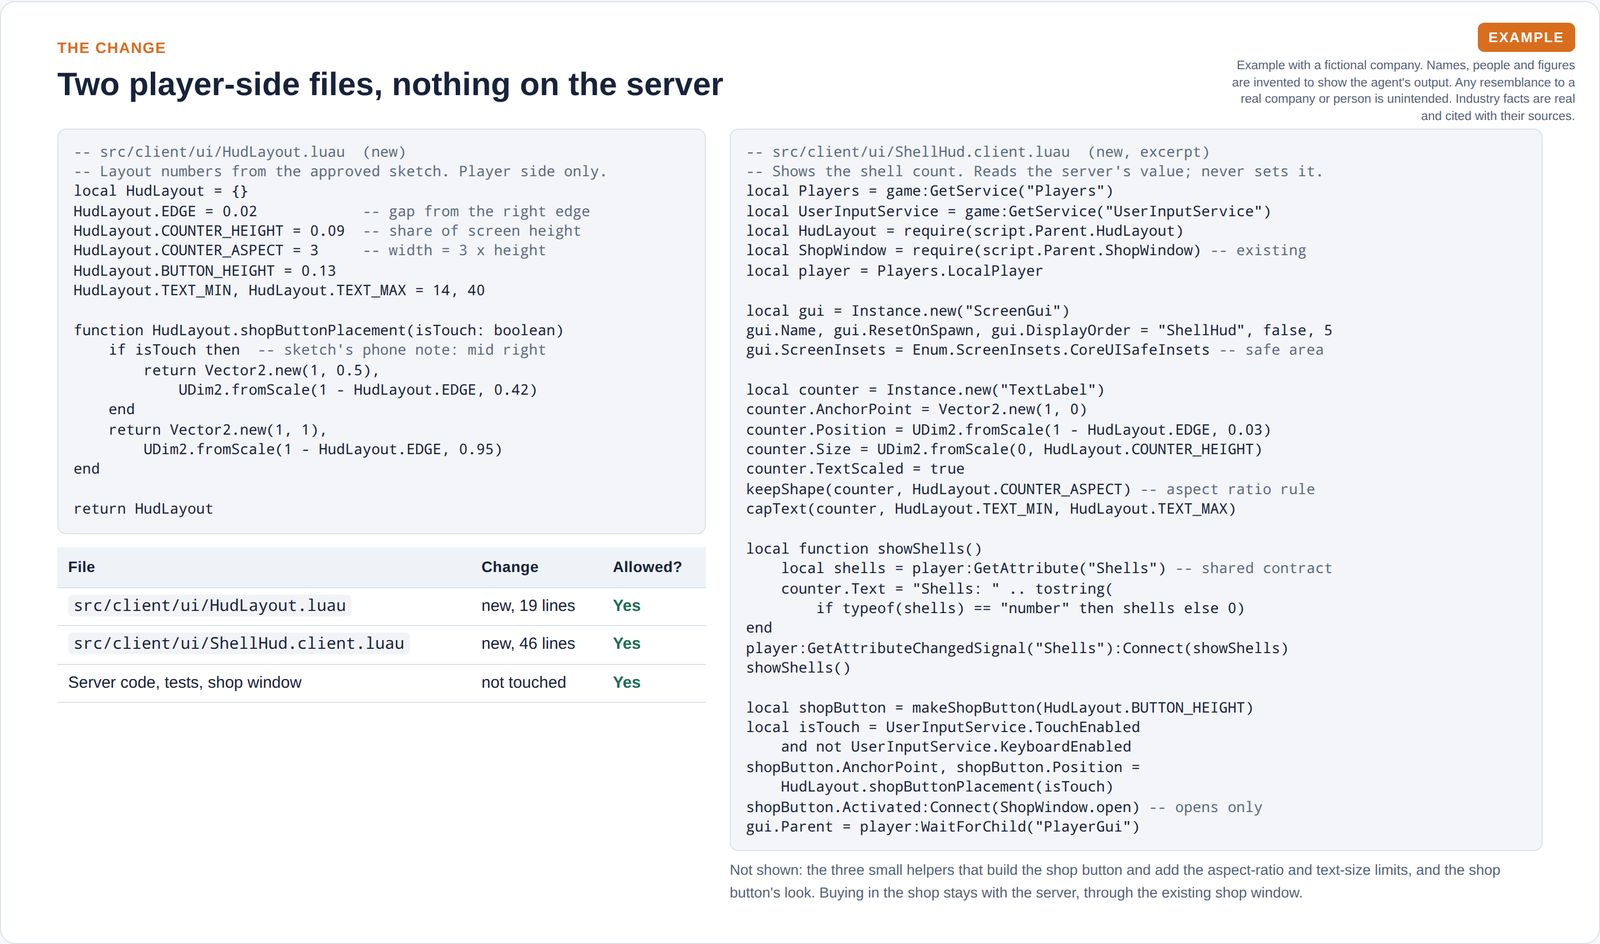Click the TEXT_MIN, TEXT_MAX = 14, 40 line
Screen dimensions: 1600x944
tap(279, 290)
